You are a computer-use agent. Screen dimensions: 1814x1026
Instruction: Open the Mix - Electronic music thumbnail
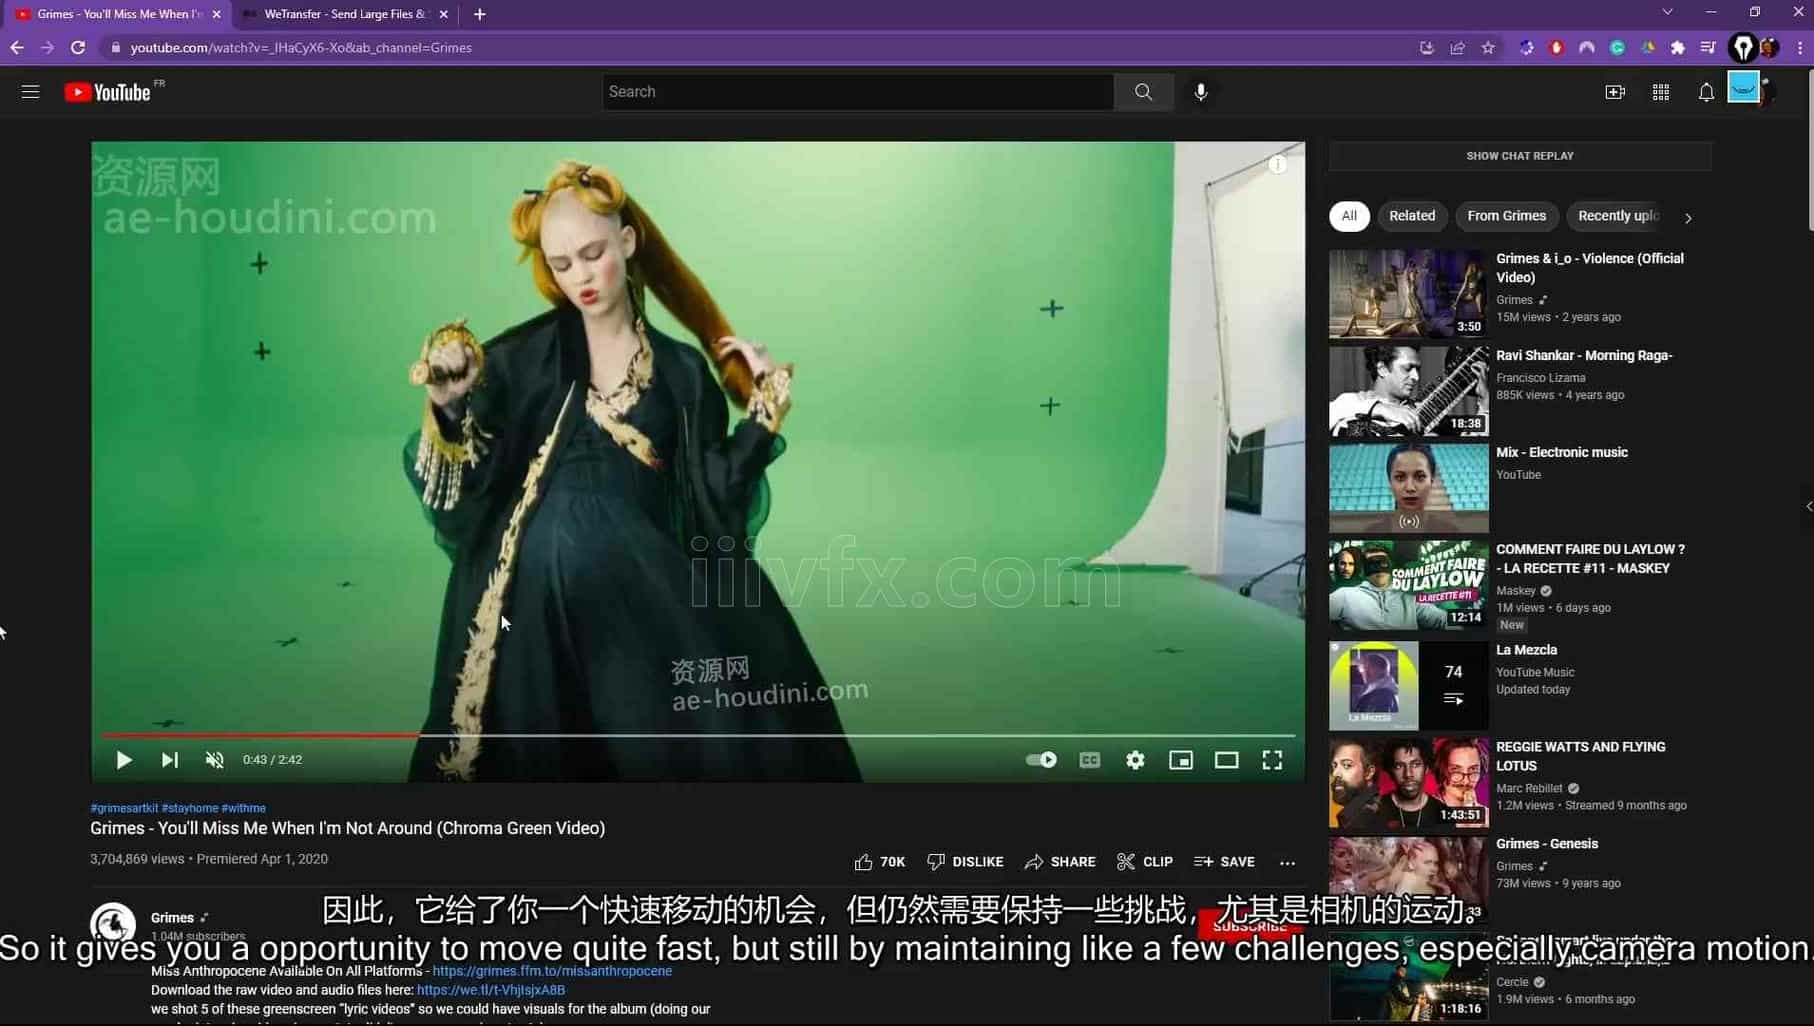point(1408,488)
